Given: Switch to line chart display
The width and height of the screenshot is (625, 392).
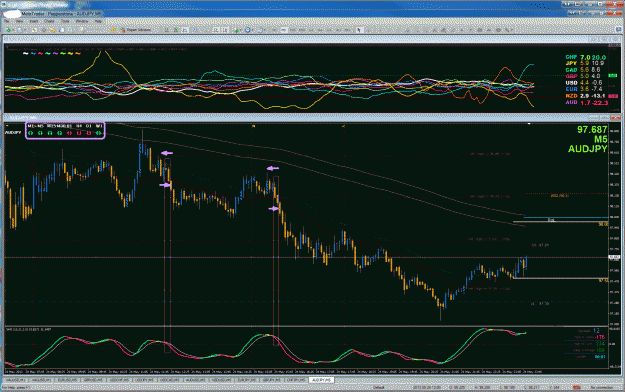Looking at the screenshot, I should 185,30.
